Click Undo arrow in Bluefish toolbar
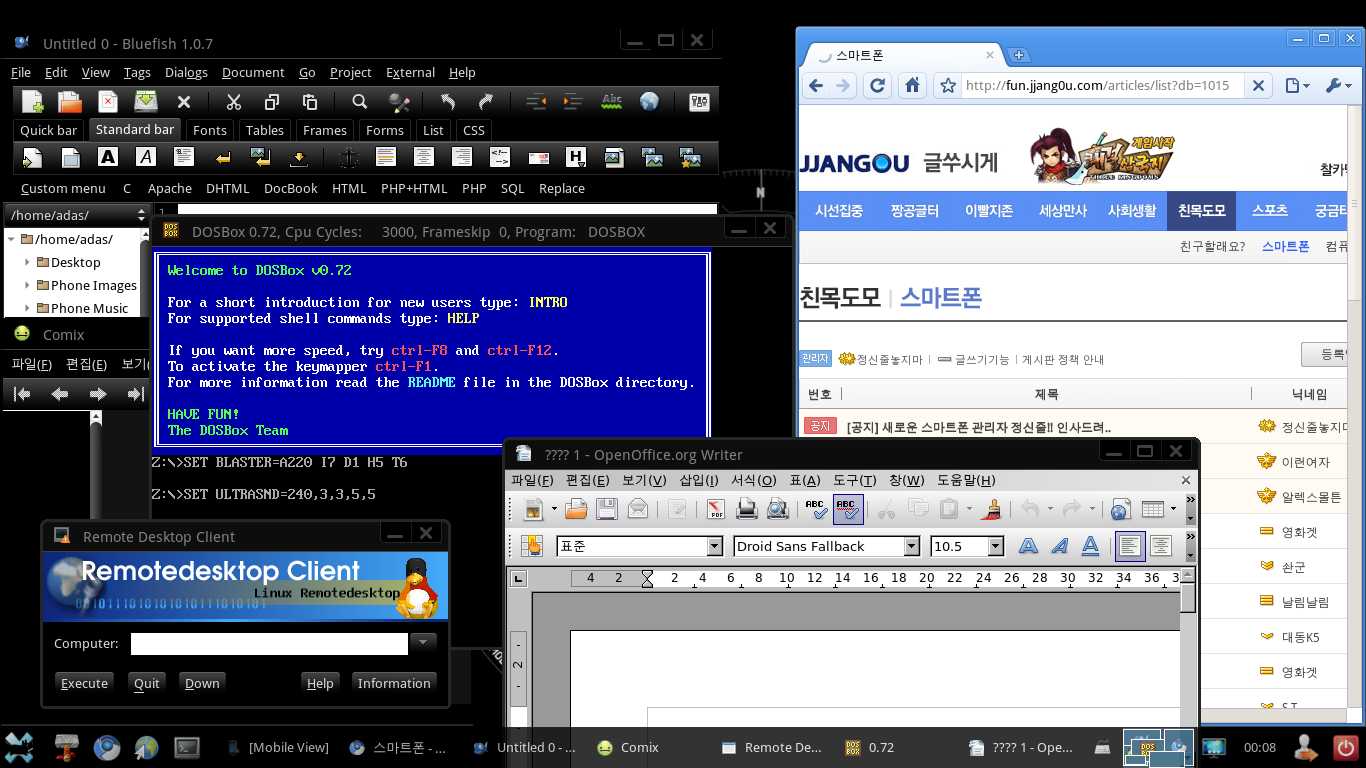This screenshot has height=768, width=1366. 447,101
